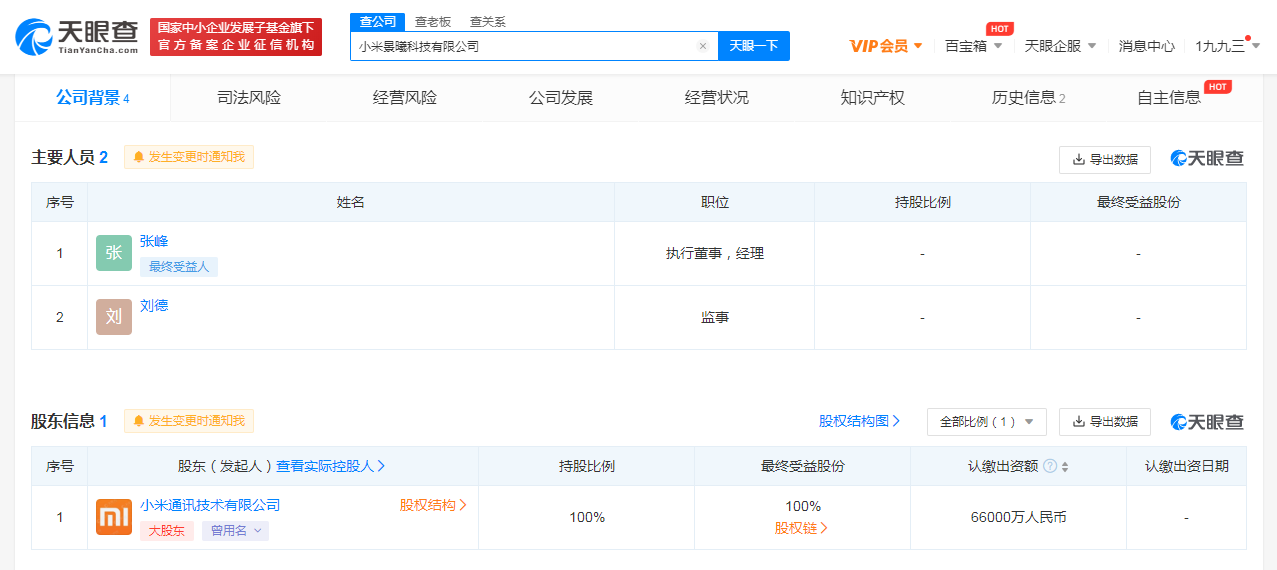
Task: Click 执行董事，经理 position cell
Action: tap(715, 253)
